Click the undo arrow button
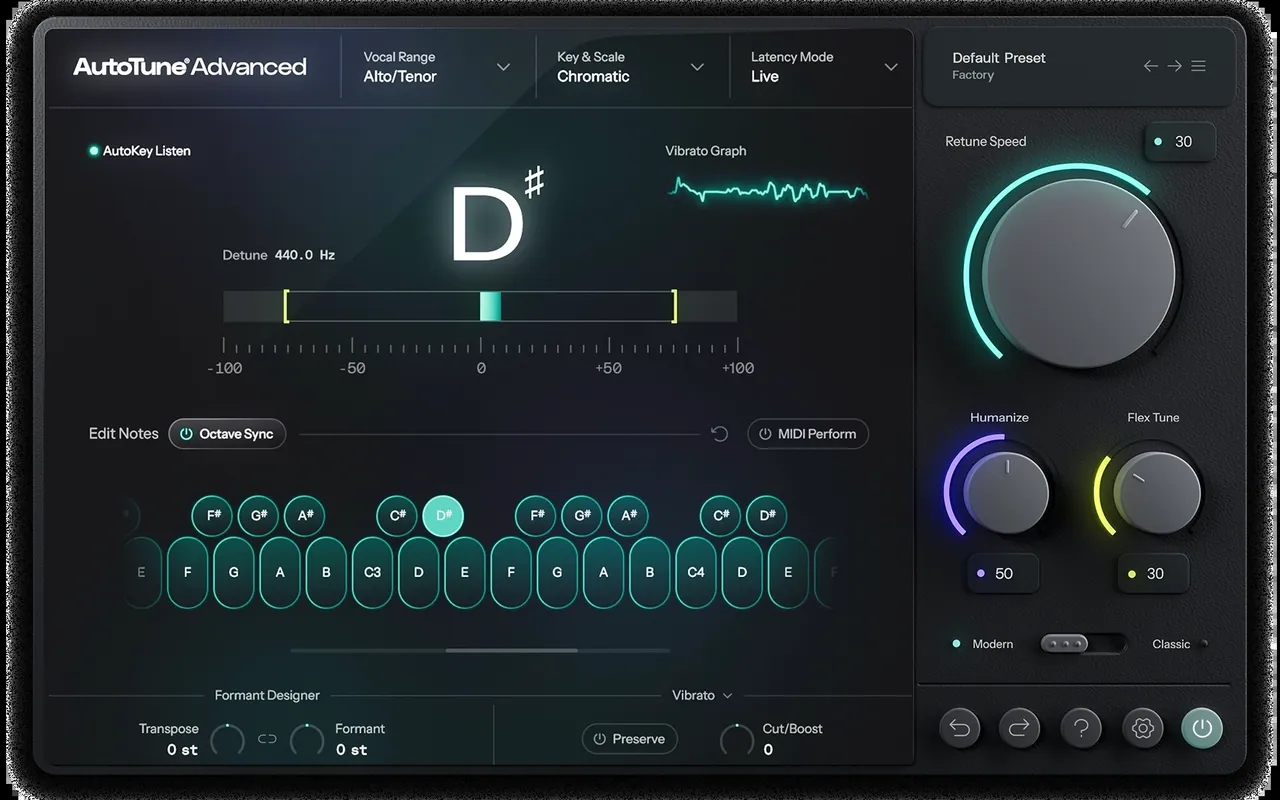Screen dimensions: 1280x800 pos(960,728)
